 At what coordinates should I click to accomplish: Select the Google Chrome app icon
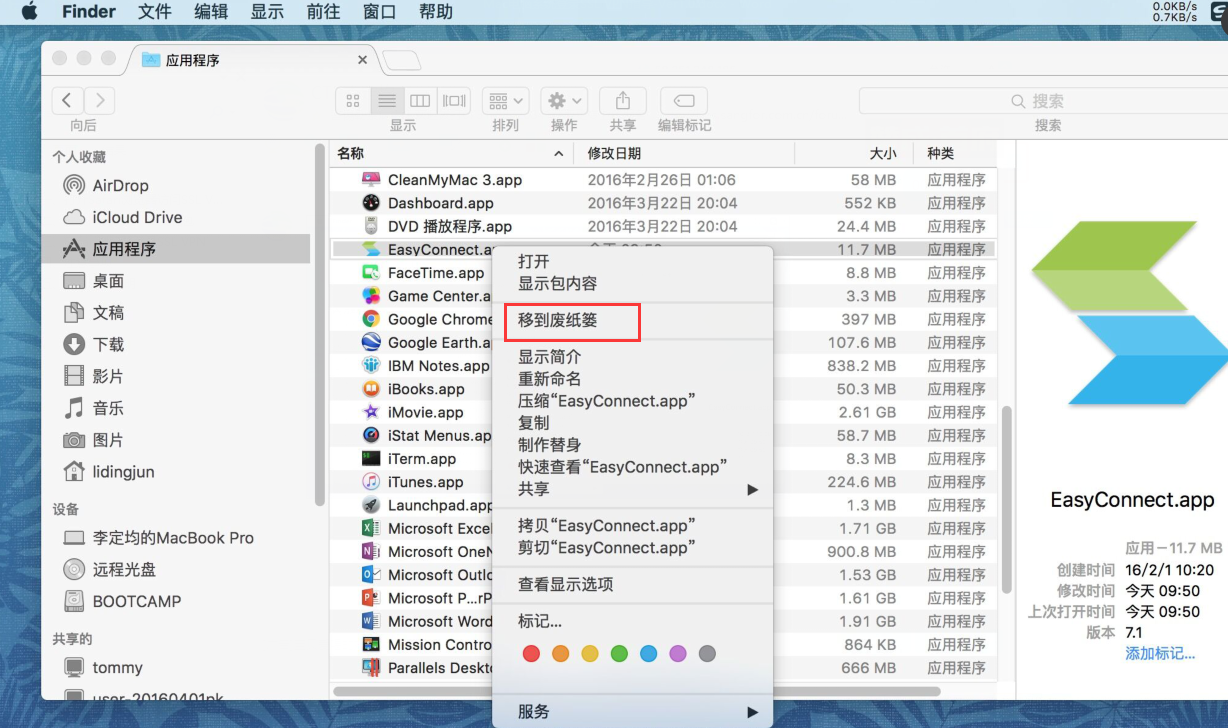coord(371,319)
